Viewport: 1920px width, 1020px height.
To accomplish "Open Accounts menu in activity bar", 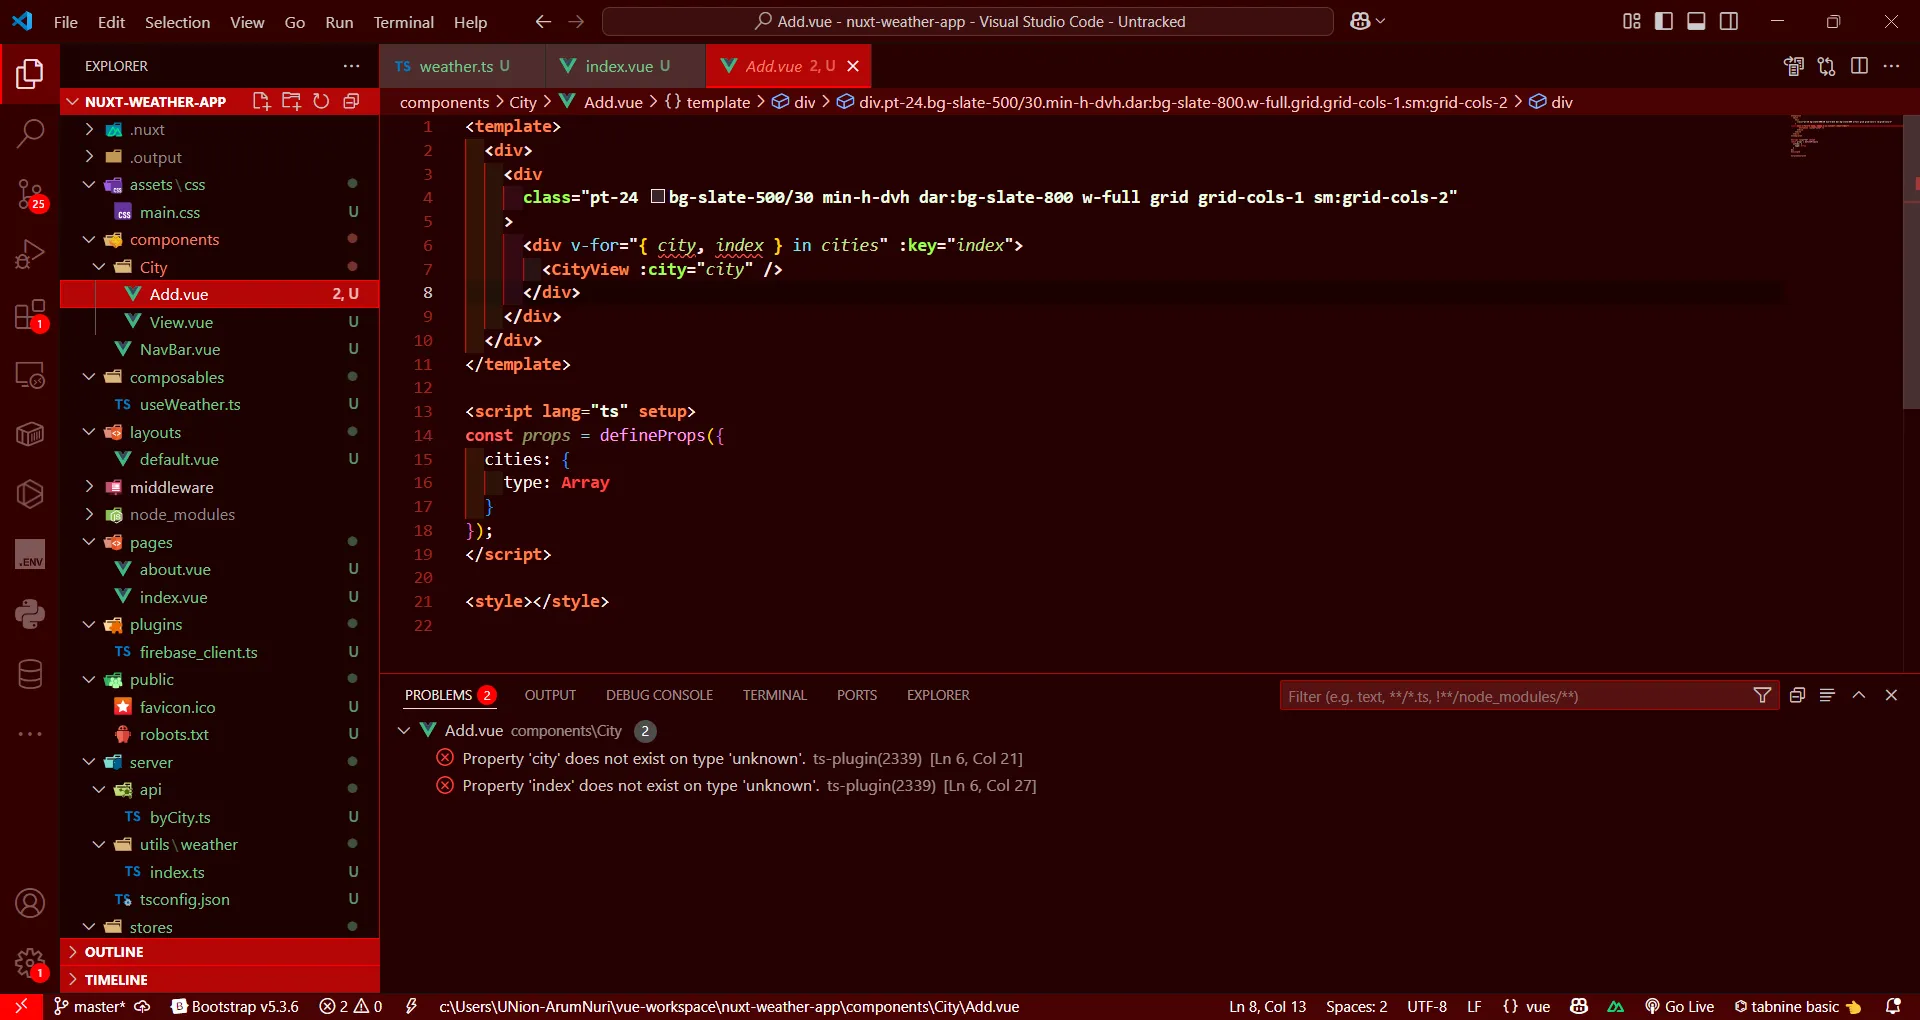I will 30,903.
